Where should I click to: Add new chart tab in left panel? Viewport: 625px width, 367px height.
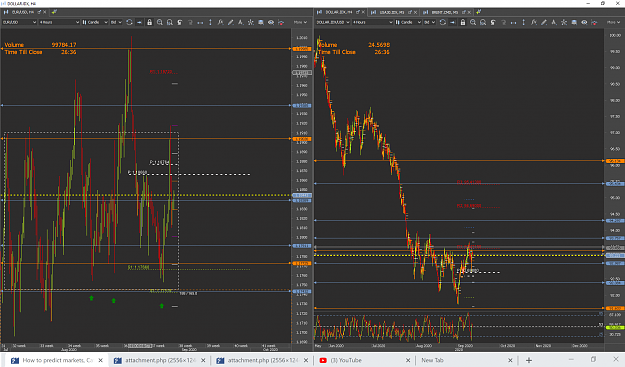click(54, 12)
